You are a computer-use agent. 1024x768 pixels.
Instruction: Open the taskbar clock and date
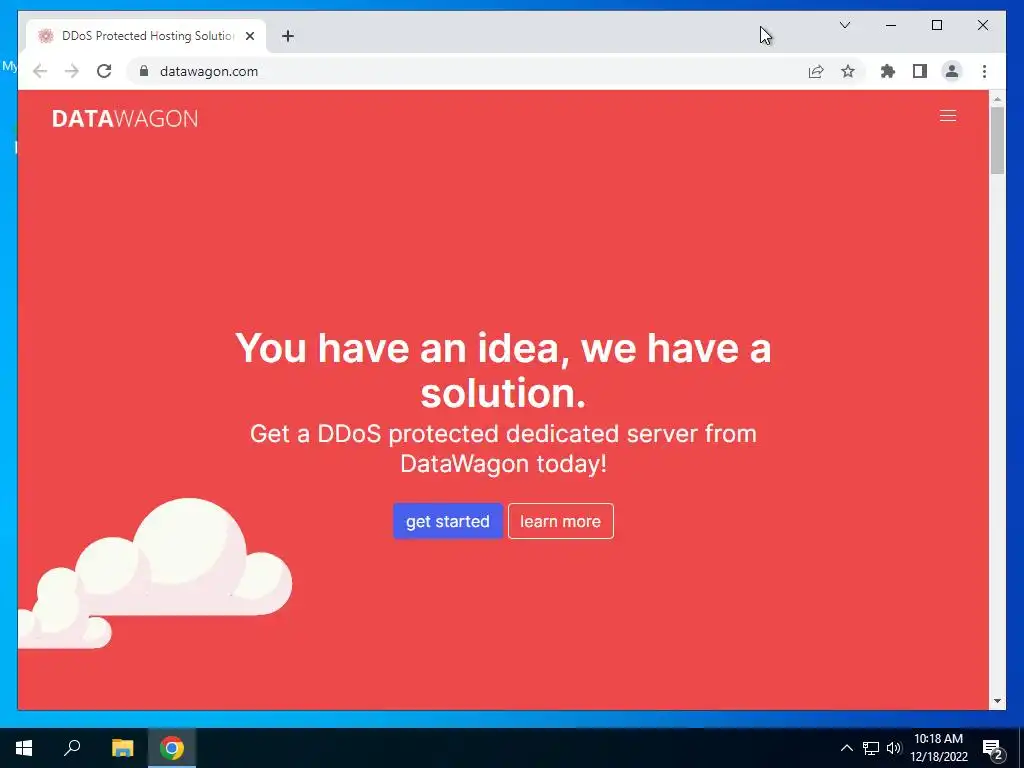tap(938, 748)
